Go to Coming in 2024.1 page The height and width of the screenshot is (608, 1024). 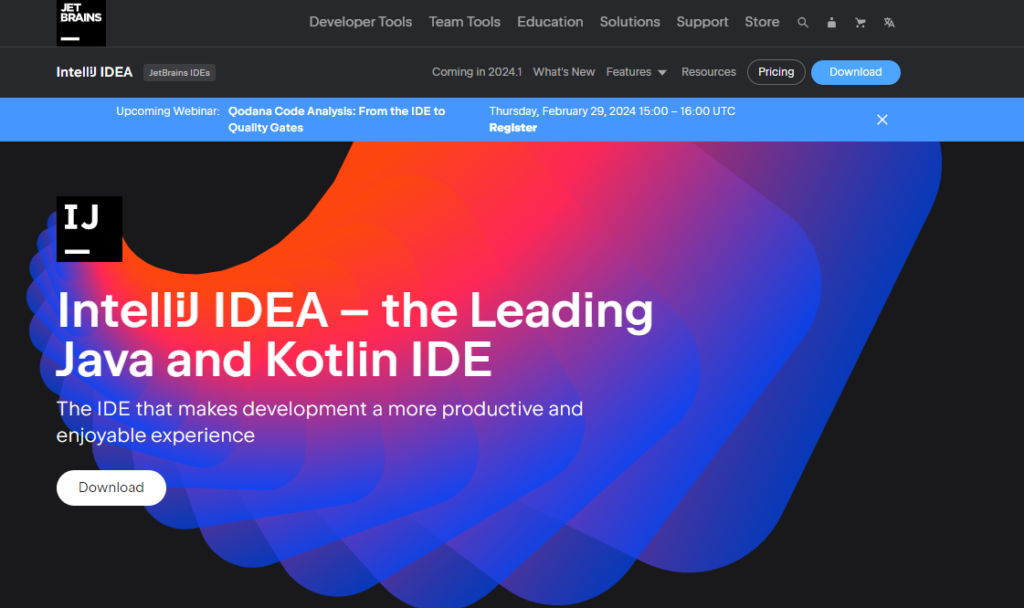(x=477, y=72)
